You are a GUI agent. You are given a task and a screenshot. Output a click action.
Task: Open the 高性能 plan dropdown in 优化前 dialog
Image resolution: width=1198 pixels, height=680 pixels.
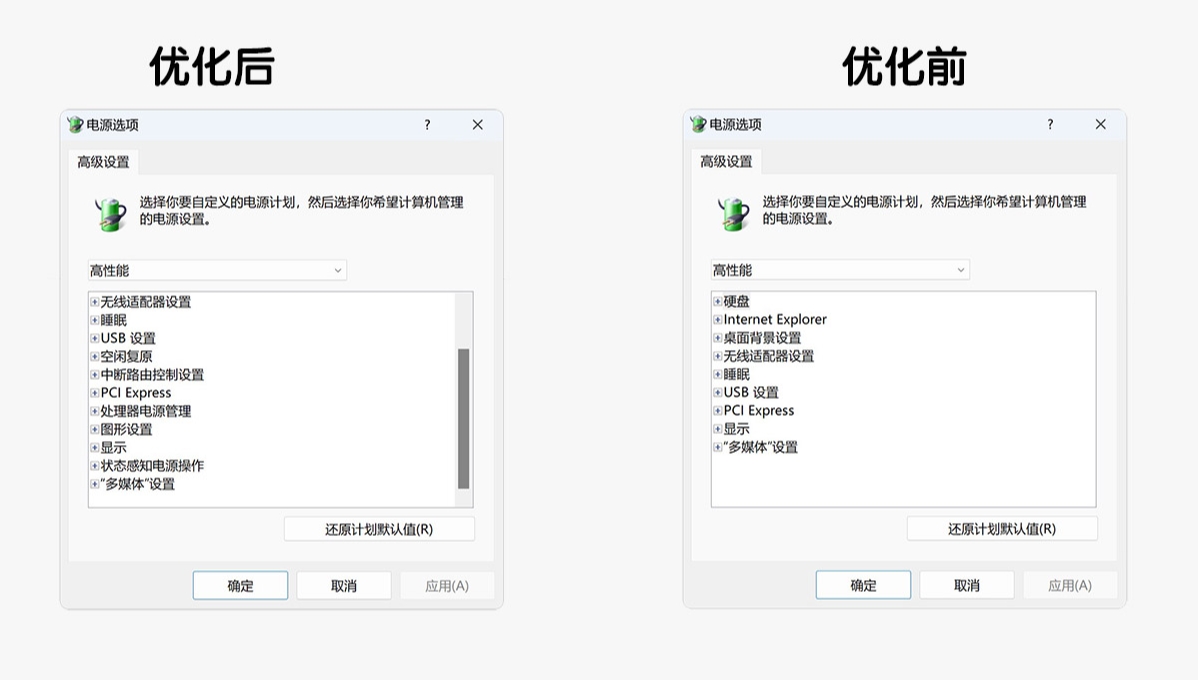[840, 271]
